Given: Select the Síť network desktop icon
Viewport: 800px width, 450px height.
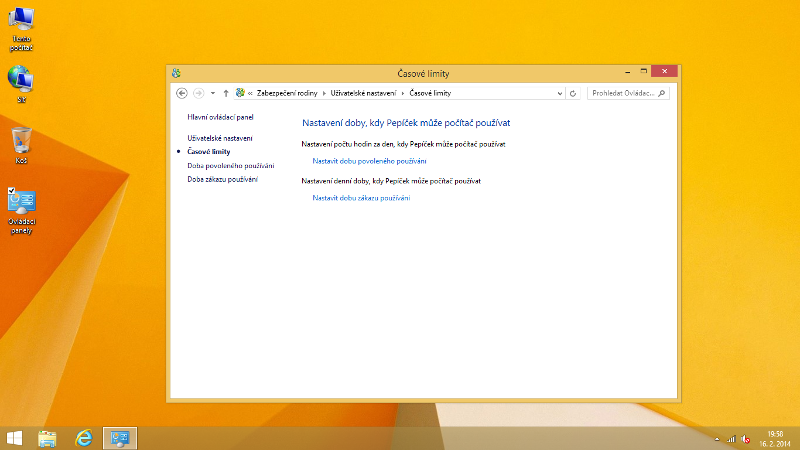Looking at the screenshot, I should (21, 80).
